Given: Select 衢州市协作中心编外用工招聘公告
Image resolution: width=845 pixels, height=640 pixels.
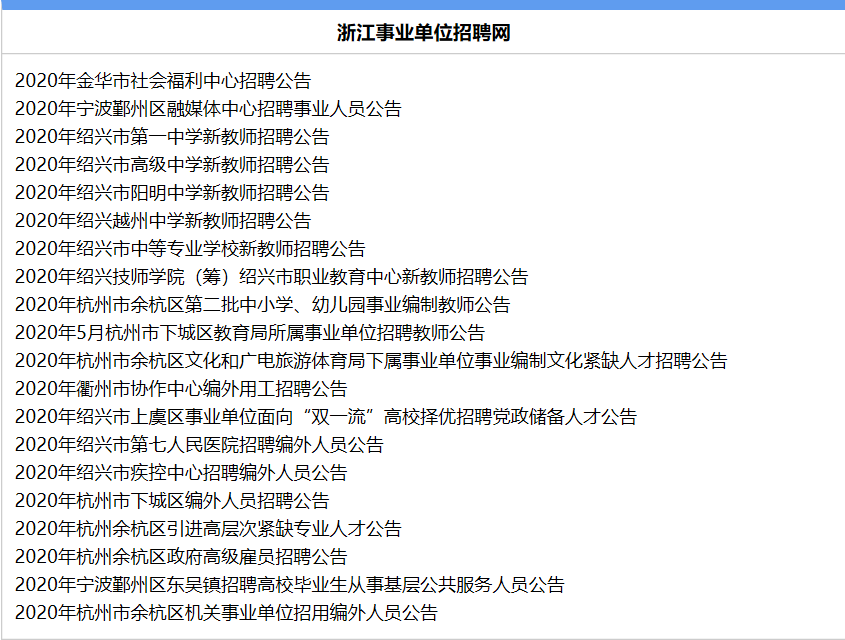Looking at the screenshot, I should (181, 389).
